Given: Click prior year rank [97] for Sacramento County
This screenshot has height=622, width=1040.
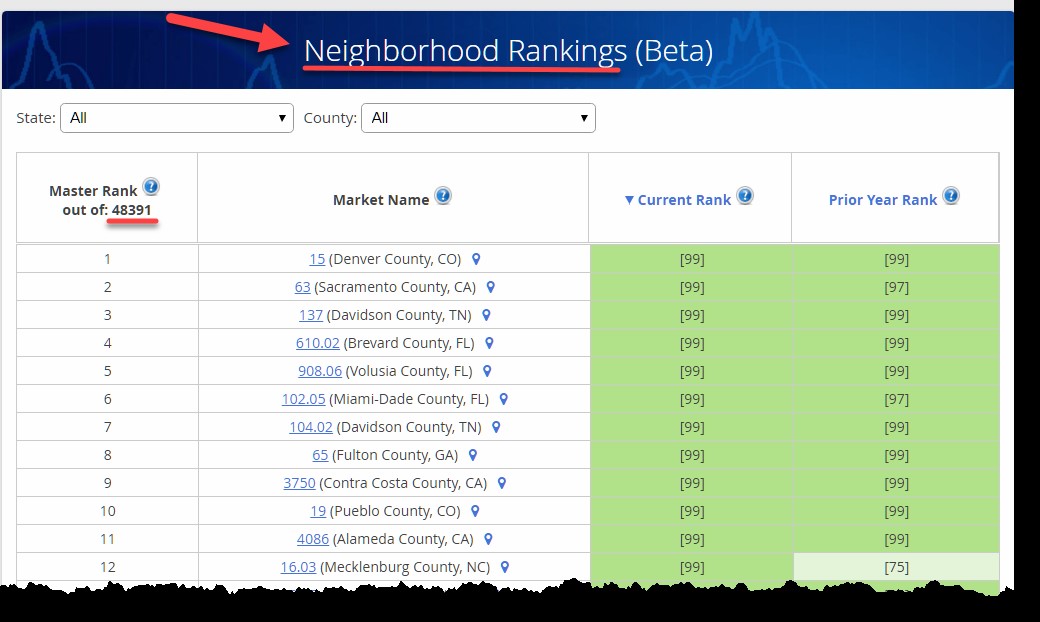Looking at the screenshot, I should (896, 287).
